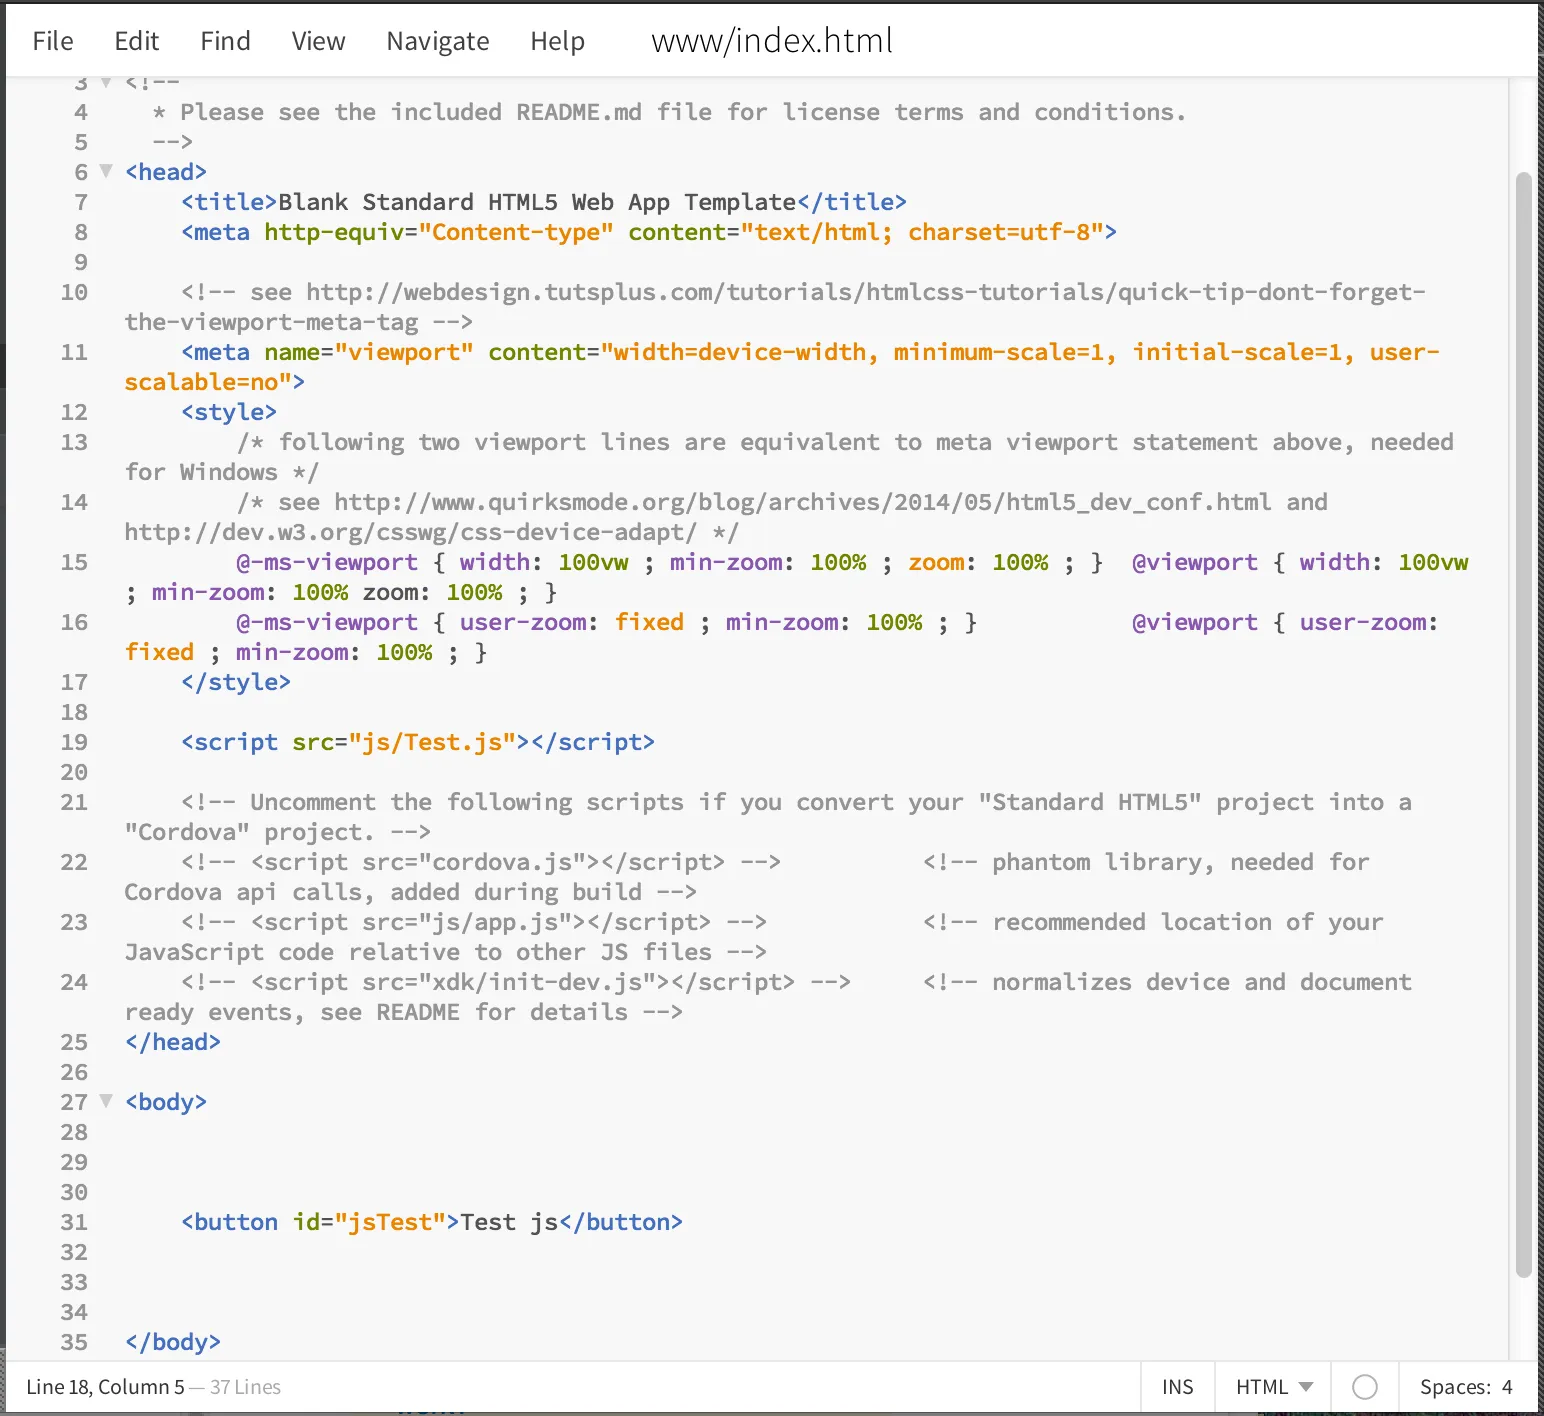Click line number 31 in the gutter
Image resolution: width=1544 pixels, height=1416 pixels.
tap(74, 1222)
